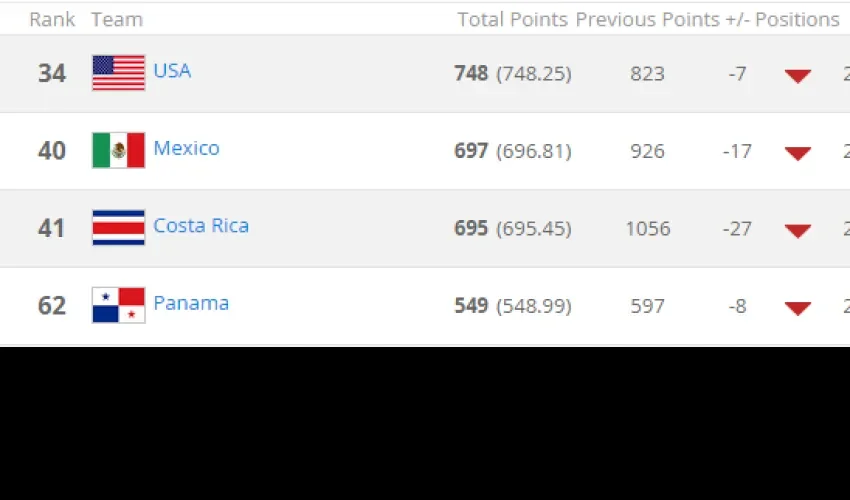Click the USA flag icon
The image size is (850, 500).
click(x=119, y=73)
